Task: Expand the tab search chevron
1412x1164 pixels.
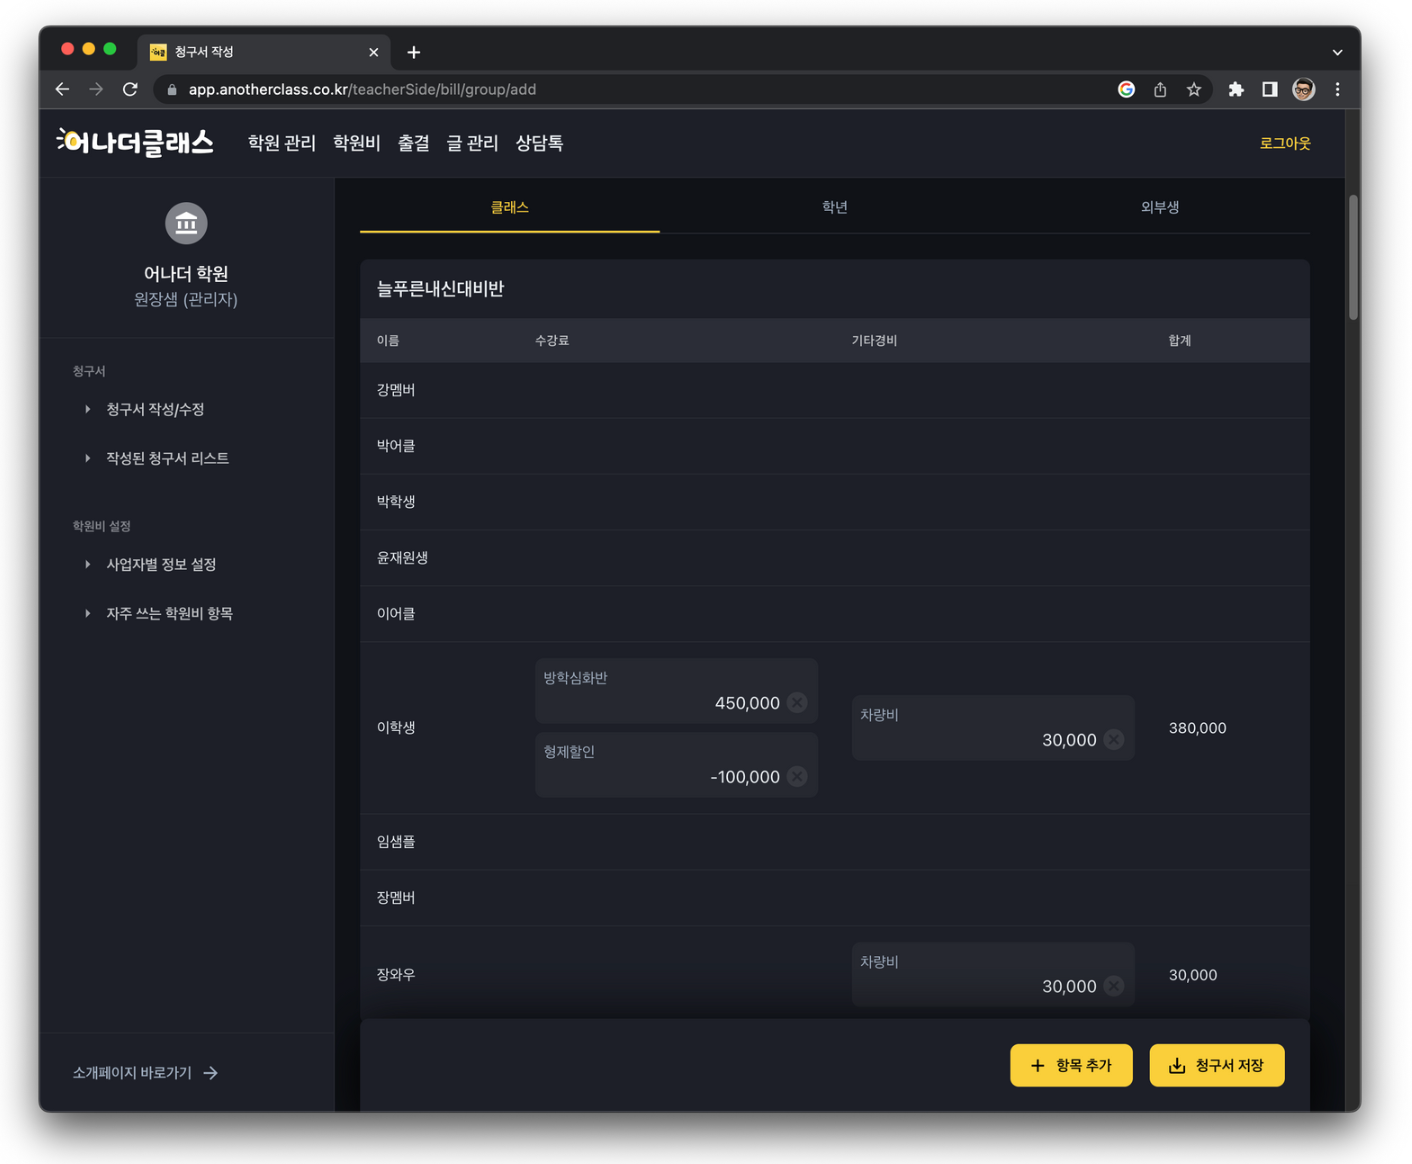Action: tap(1337, 52)
